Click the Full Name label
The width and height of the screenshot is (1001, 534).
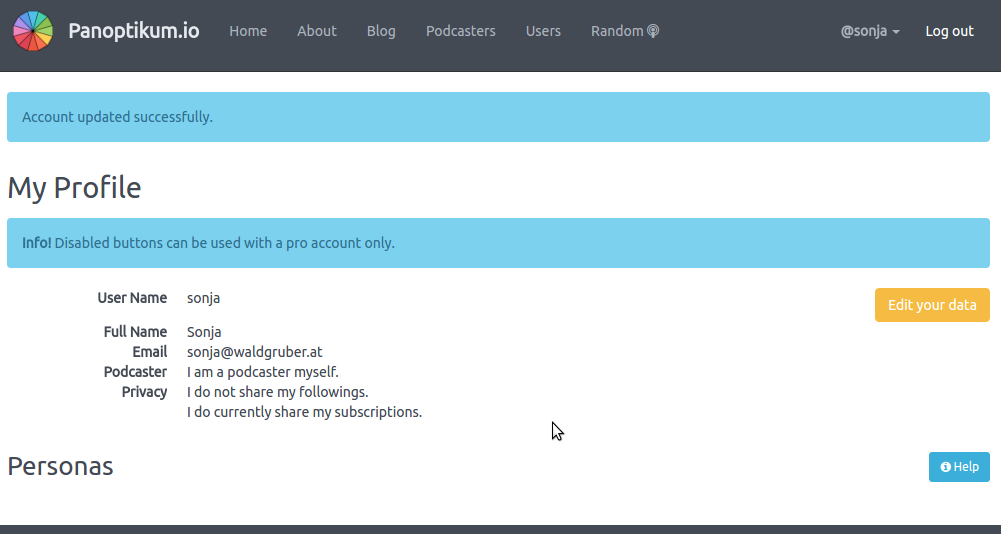point(135,332)
